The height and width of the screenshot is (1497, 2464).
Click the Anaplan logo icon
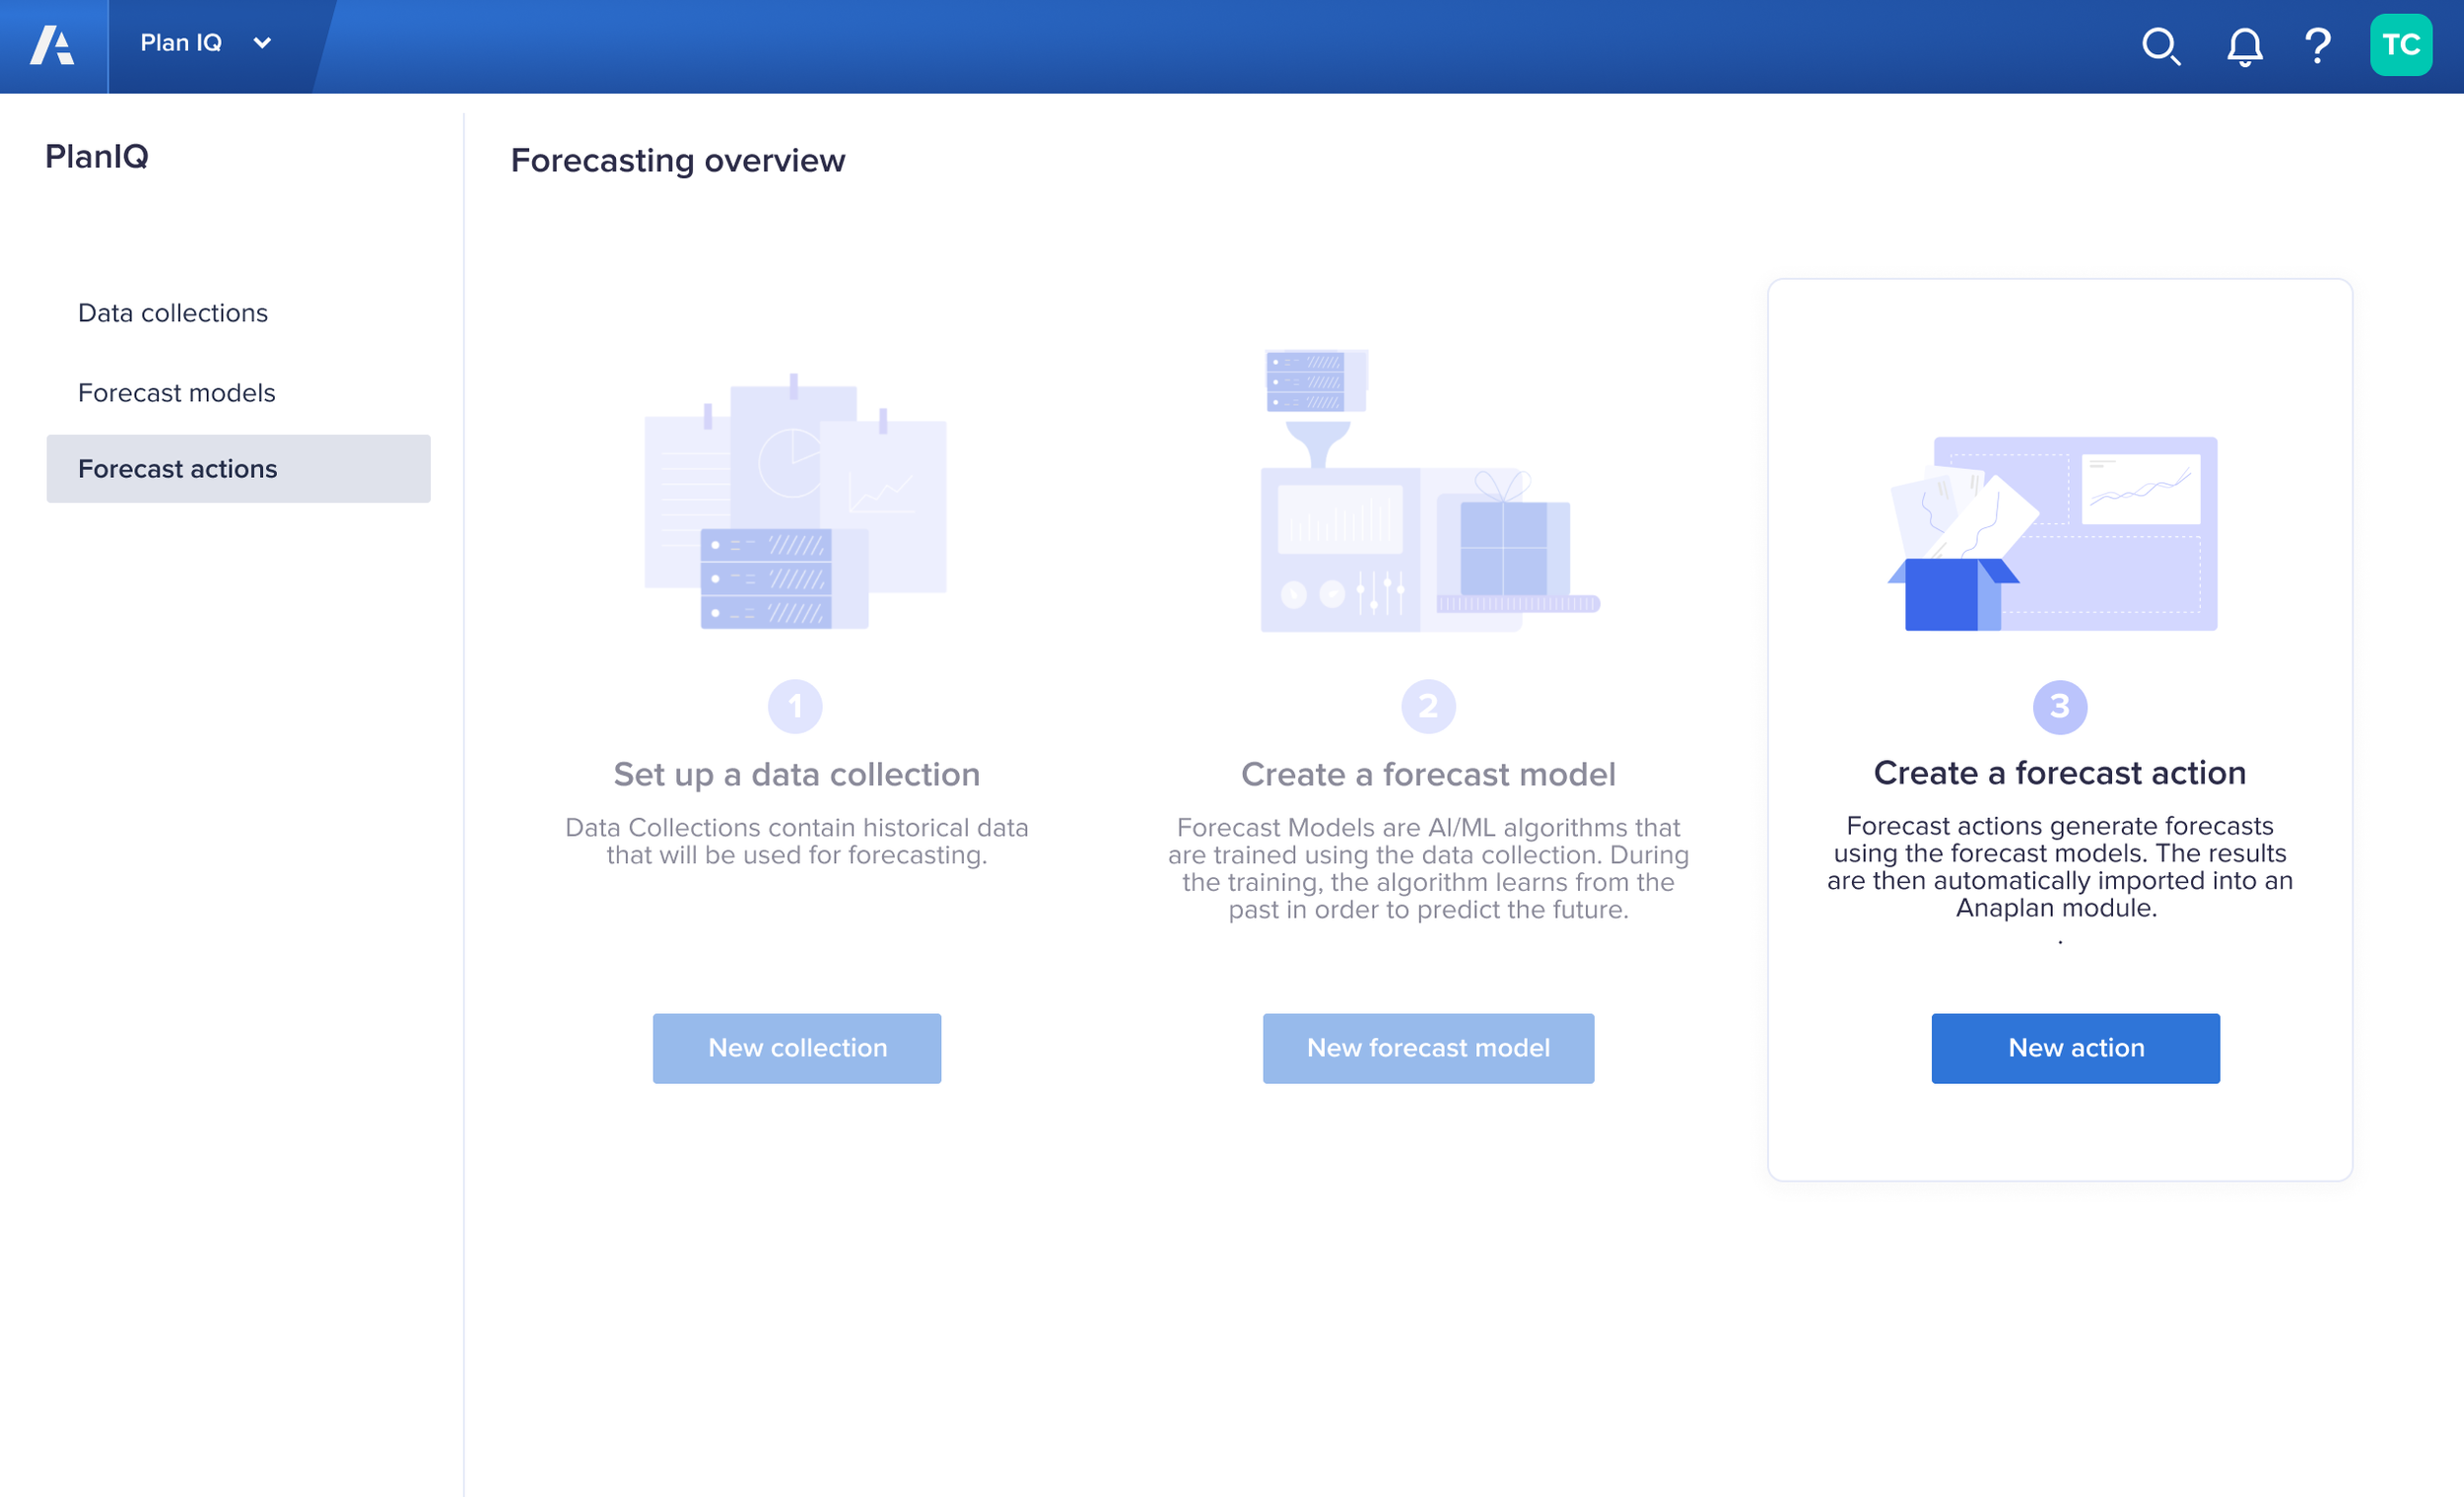(52, 45)
